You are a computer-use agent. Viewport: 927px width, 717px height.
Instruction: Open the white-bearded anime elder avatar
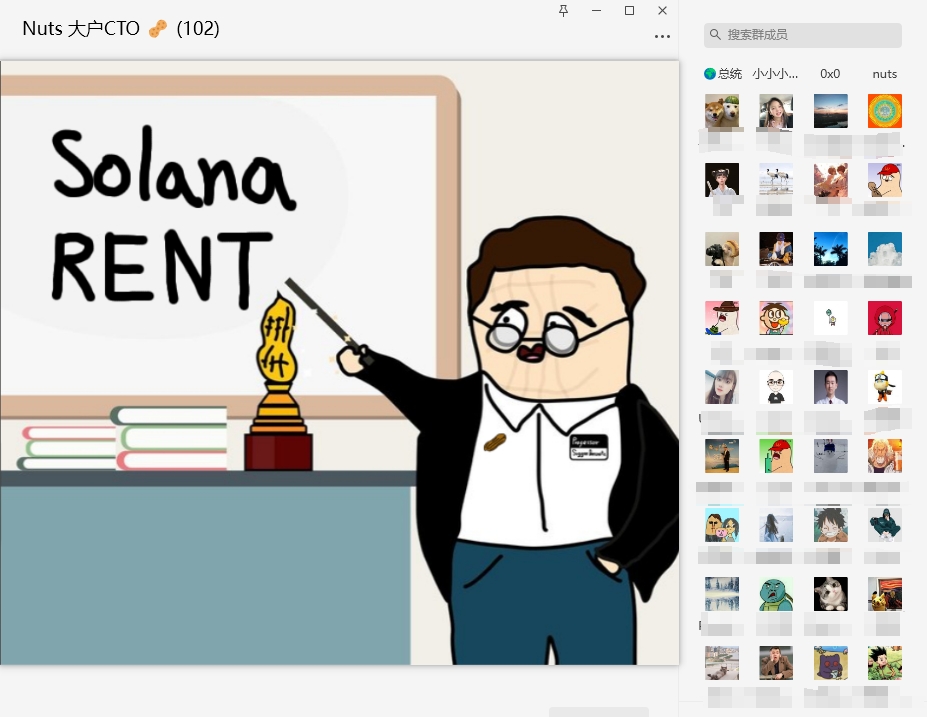[885, 456]
